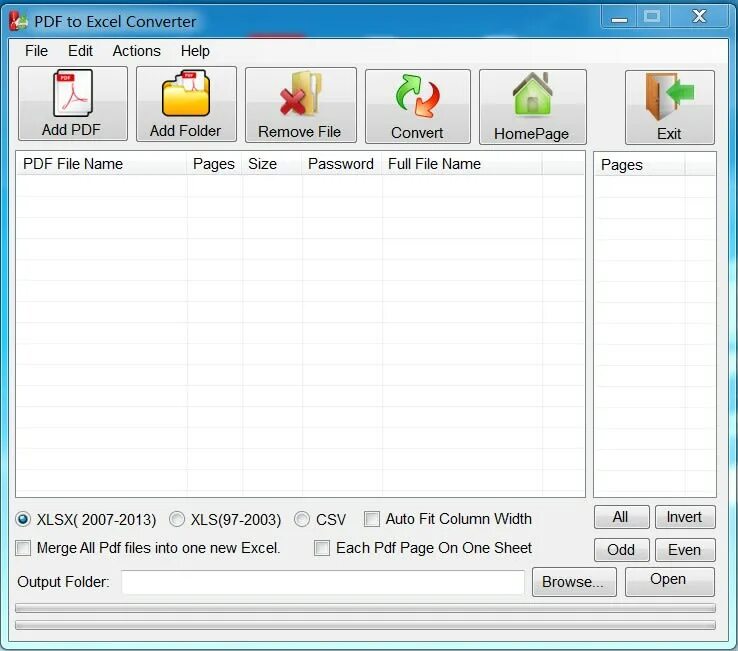738x651 pixels.
Task: Click Pages header in right panel
Action: pos(640,165)
